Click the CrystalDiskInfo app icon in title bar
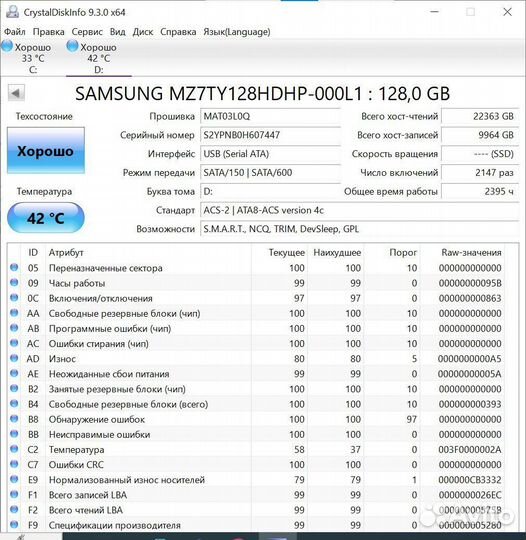 [12, 12]
